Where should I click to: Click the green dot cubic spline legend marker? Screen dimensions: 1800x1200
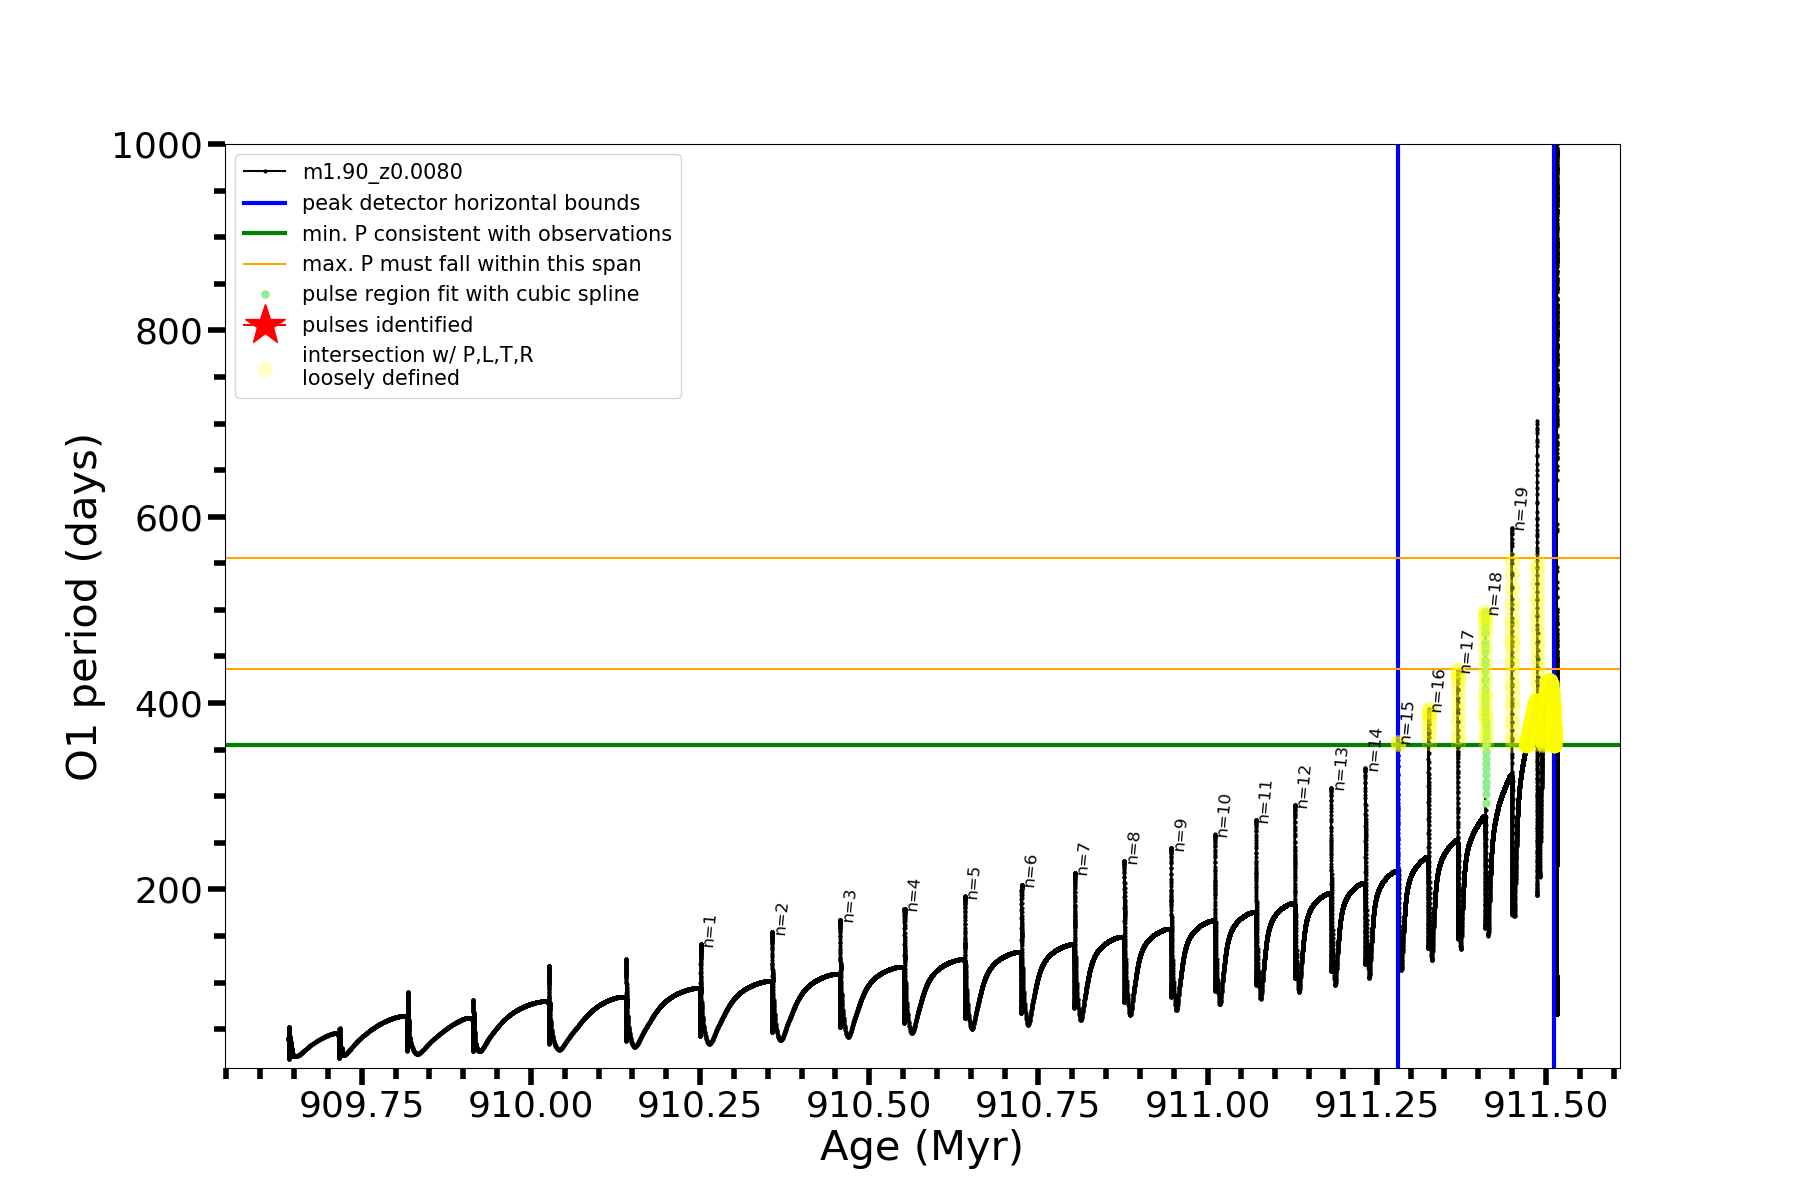[265, 294]
